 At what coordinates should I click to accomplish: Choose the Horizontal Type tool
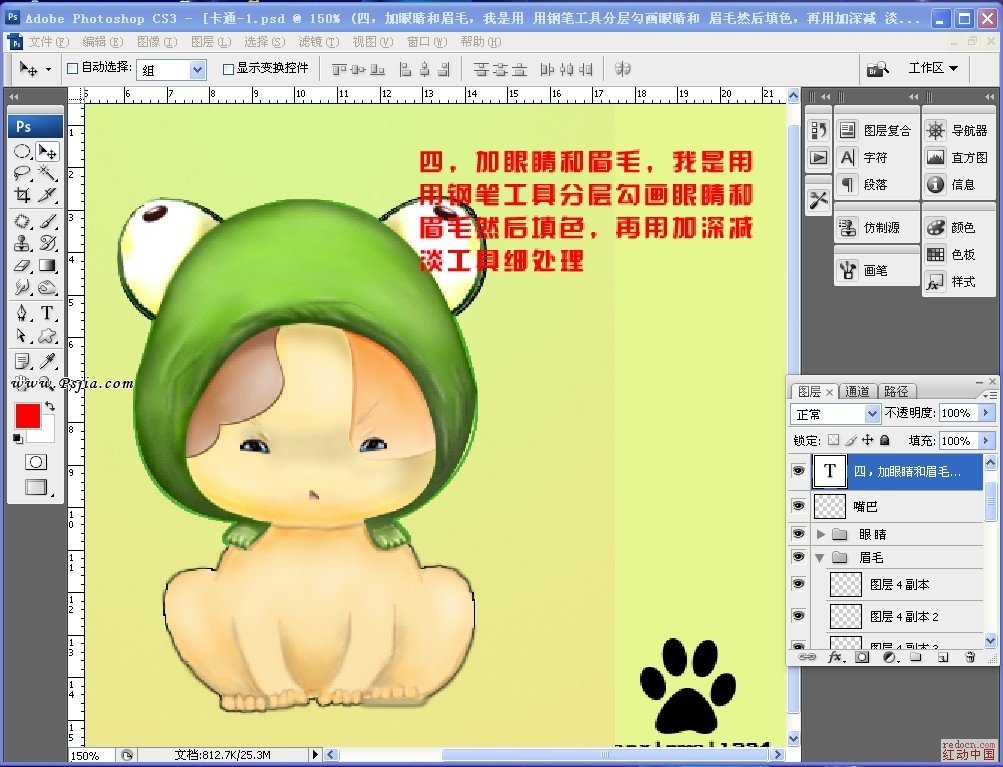pos(47,313)
